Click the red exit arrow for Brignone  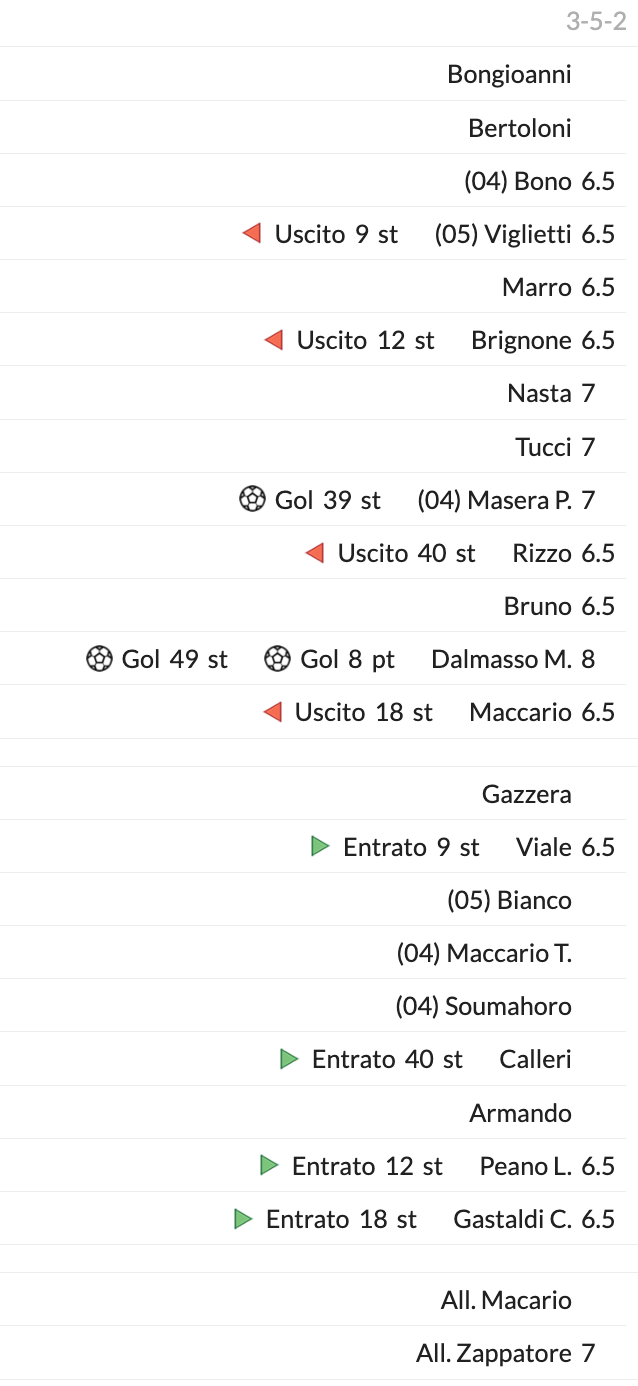[274, 340]
